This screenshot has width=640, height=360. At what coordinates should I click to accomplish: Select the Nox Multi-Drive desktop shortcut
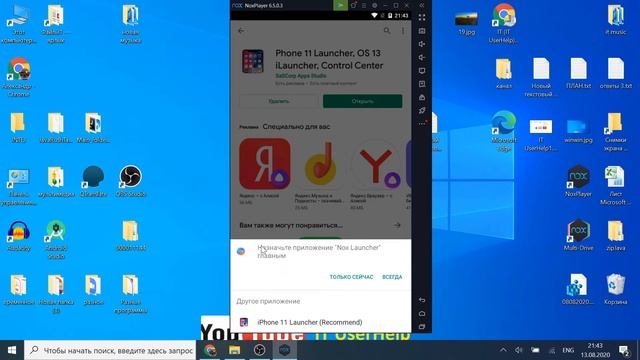click(x=578, y=235)
